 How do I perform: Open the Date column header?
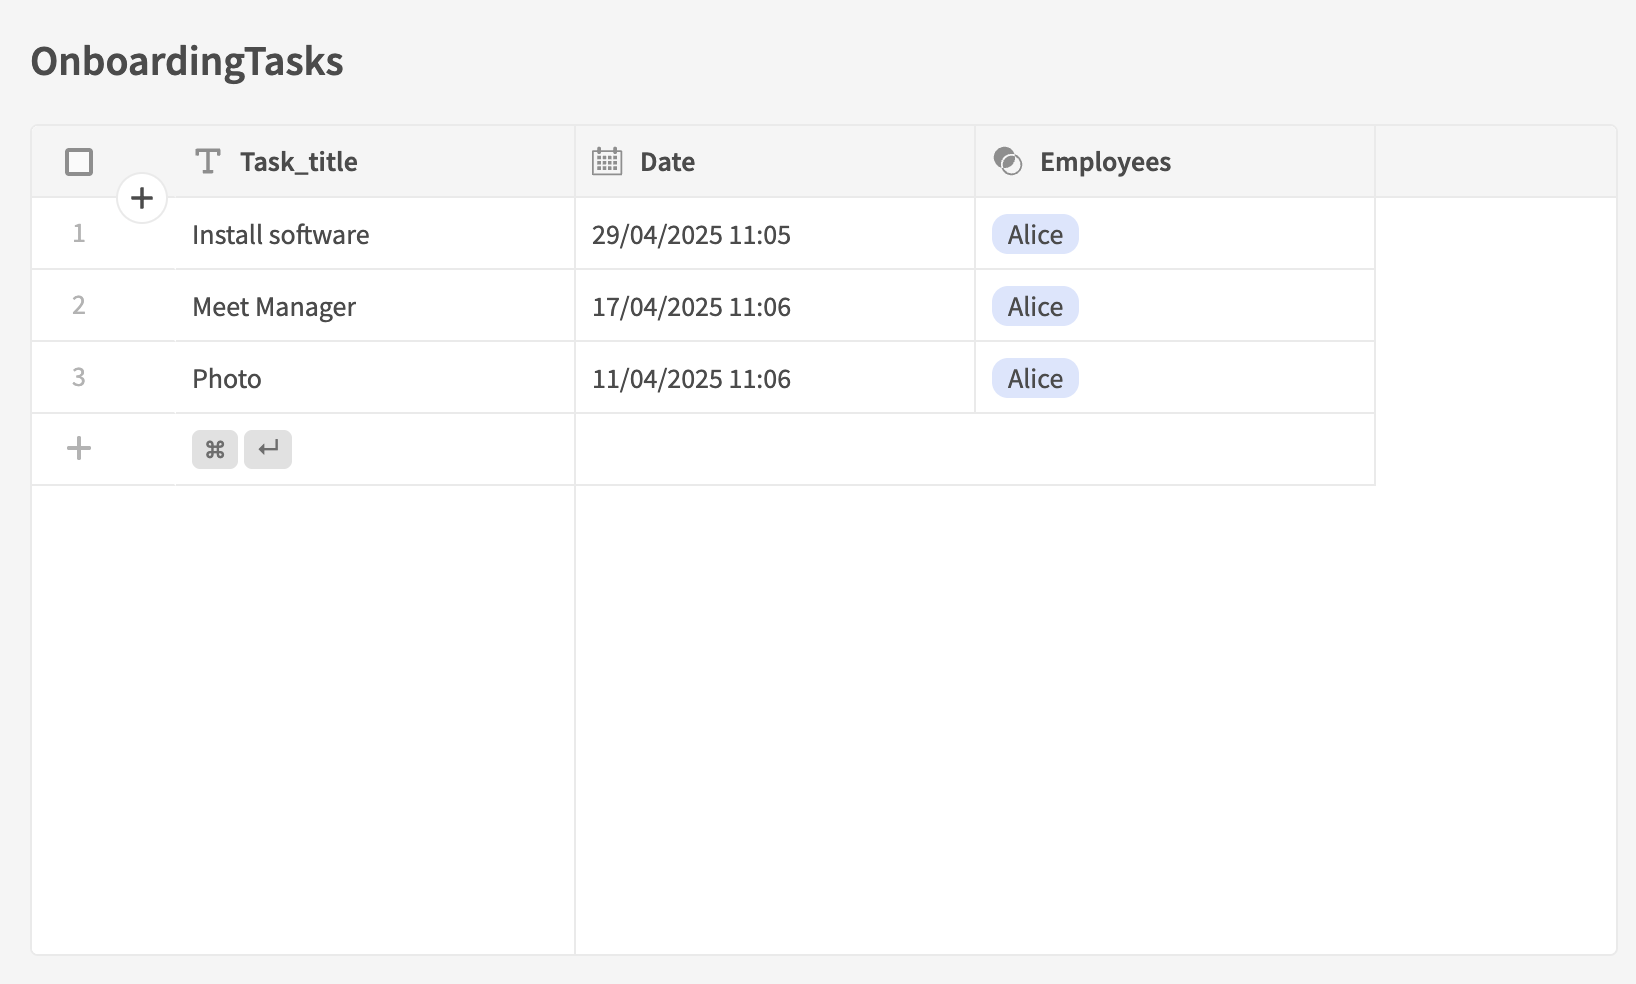pos(667,162)
